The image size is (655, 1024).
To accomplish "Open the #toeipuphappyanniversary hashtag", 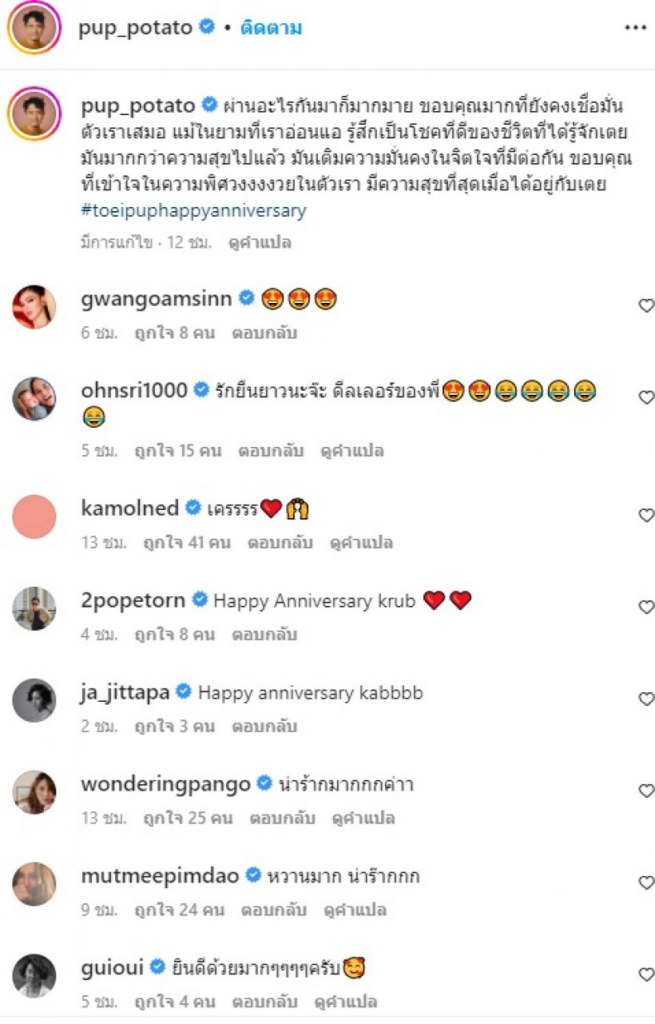I will pyautogui.click(x=193, y=211).
